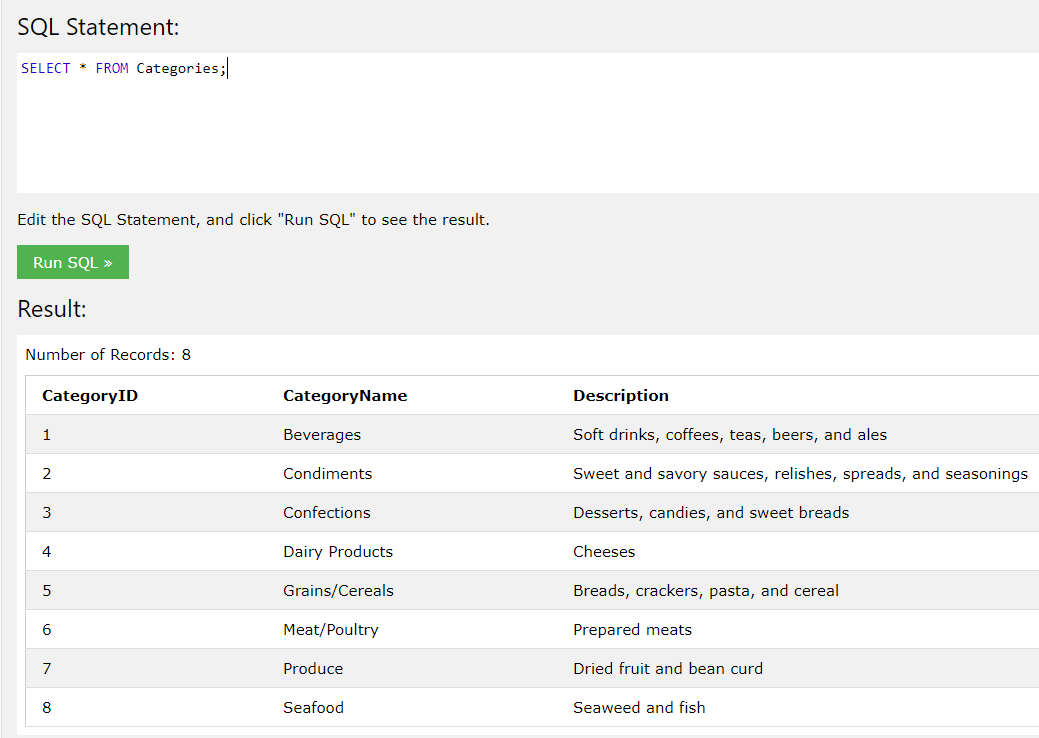1039x738 pixels.
Task: Select the Confections category name cell
Action: click(x=327, y=513)
